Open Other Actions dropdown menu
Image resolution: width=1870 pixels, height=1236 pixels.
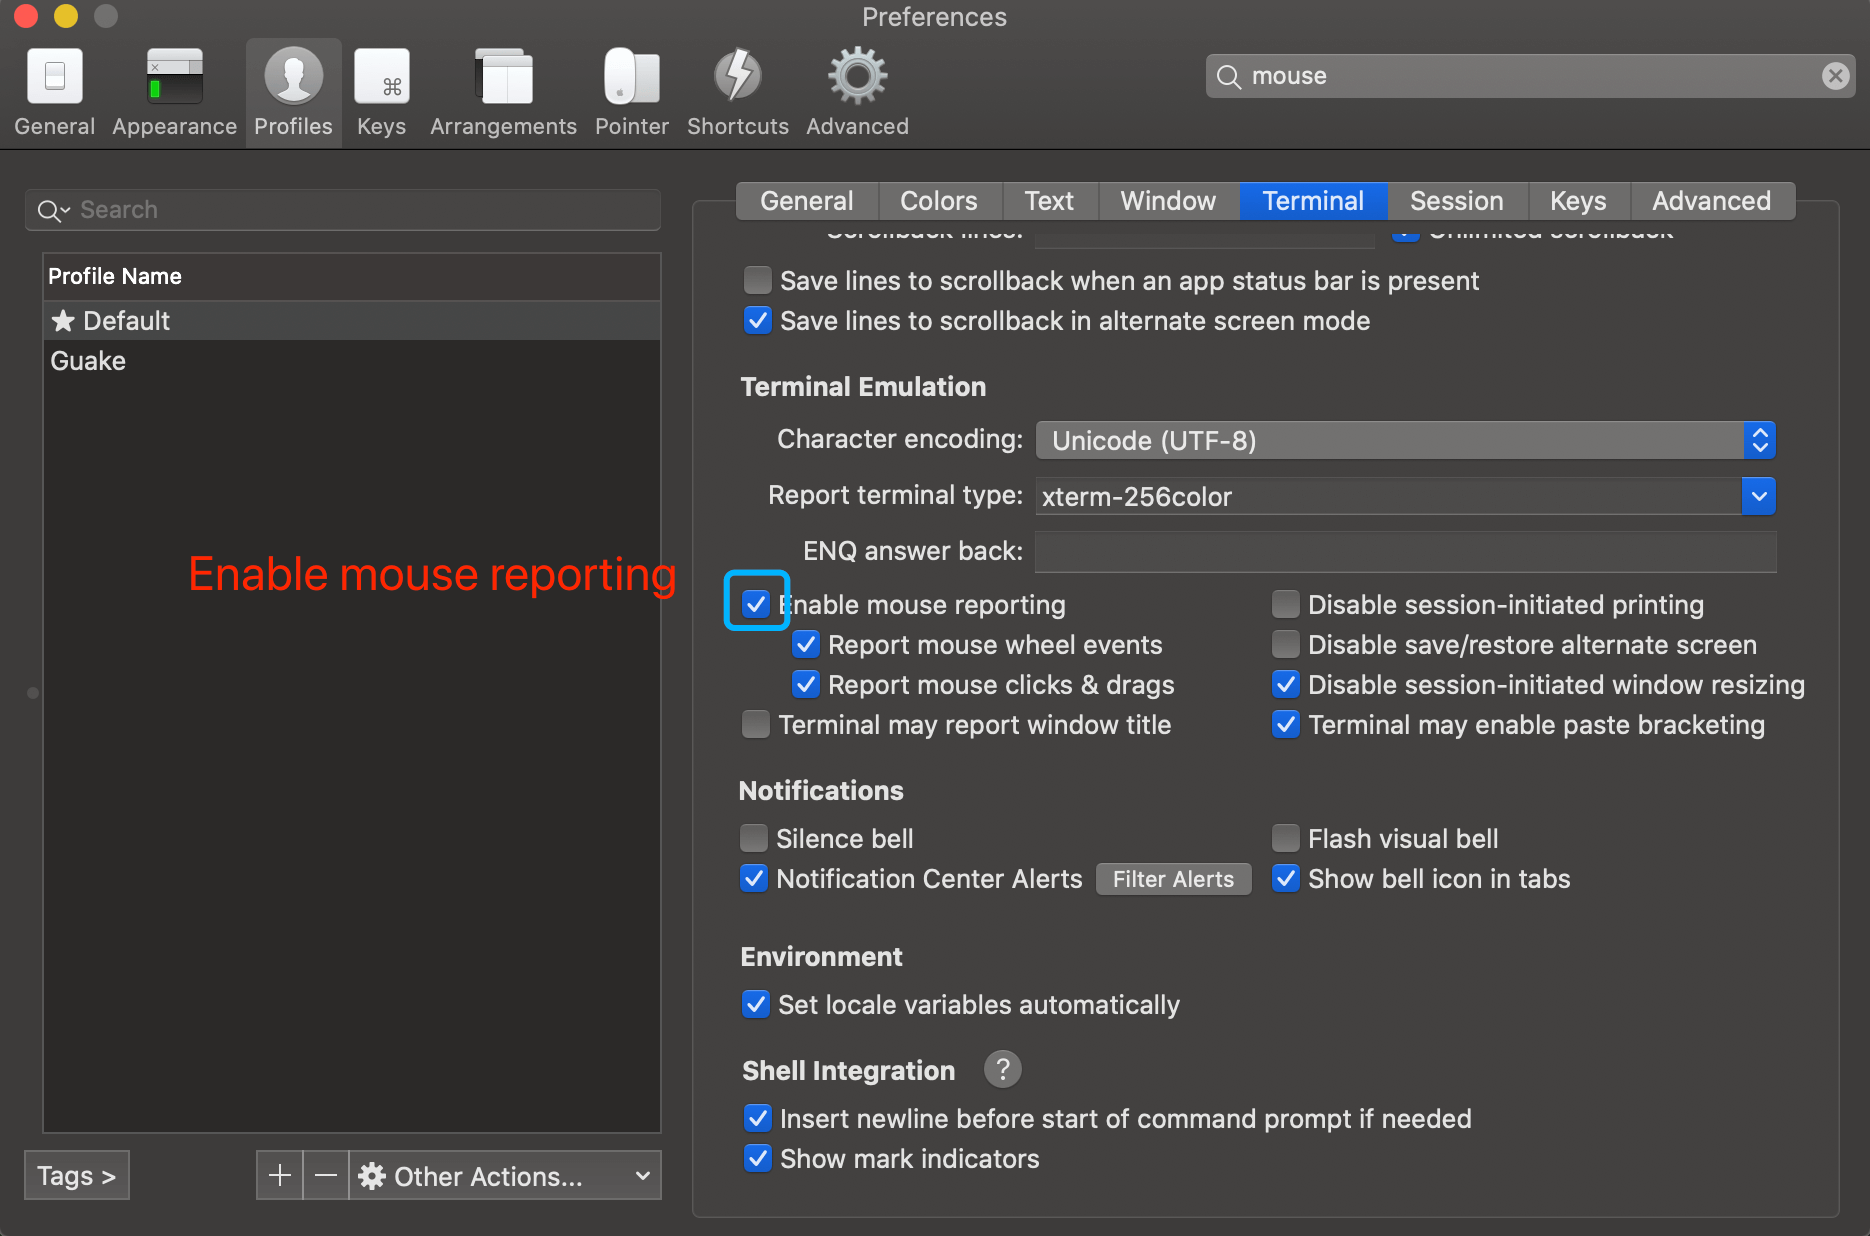[506, 1175]
